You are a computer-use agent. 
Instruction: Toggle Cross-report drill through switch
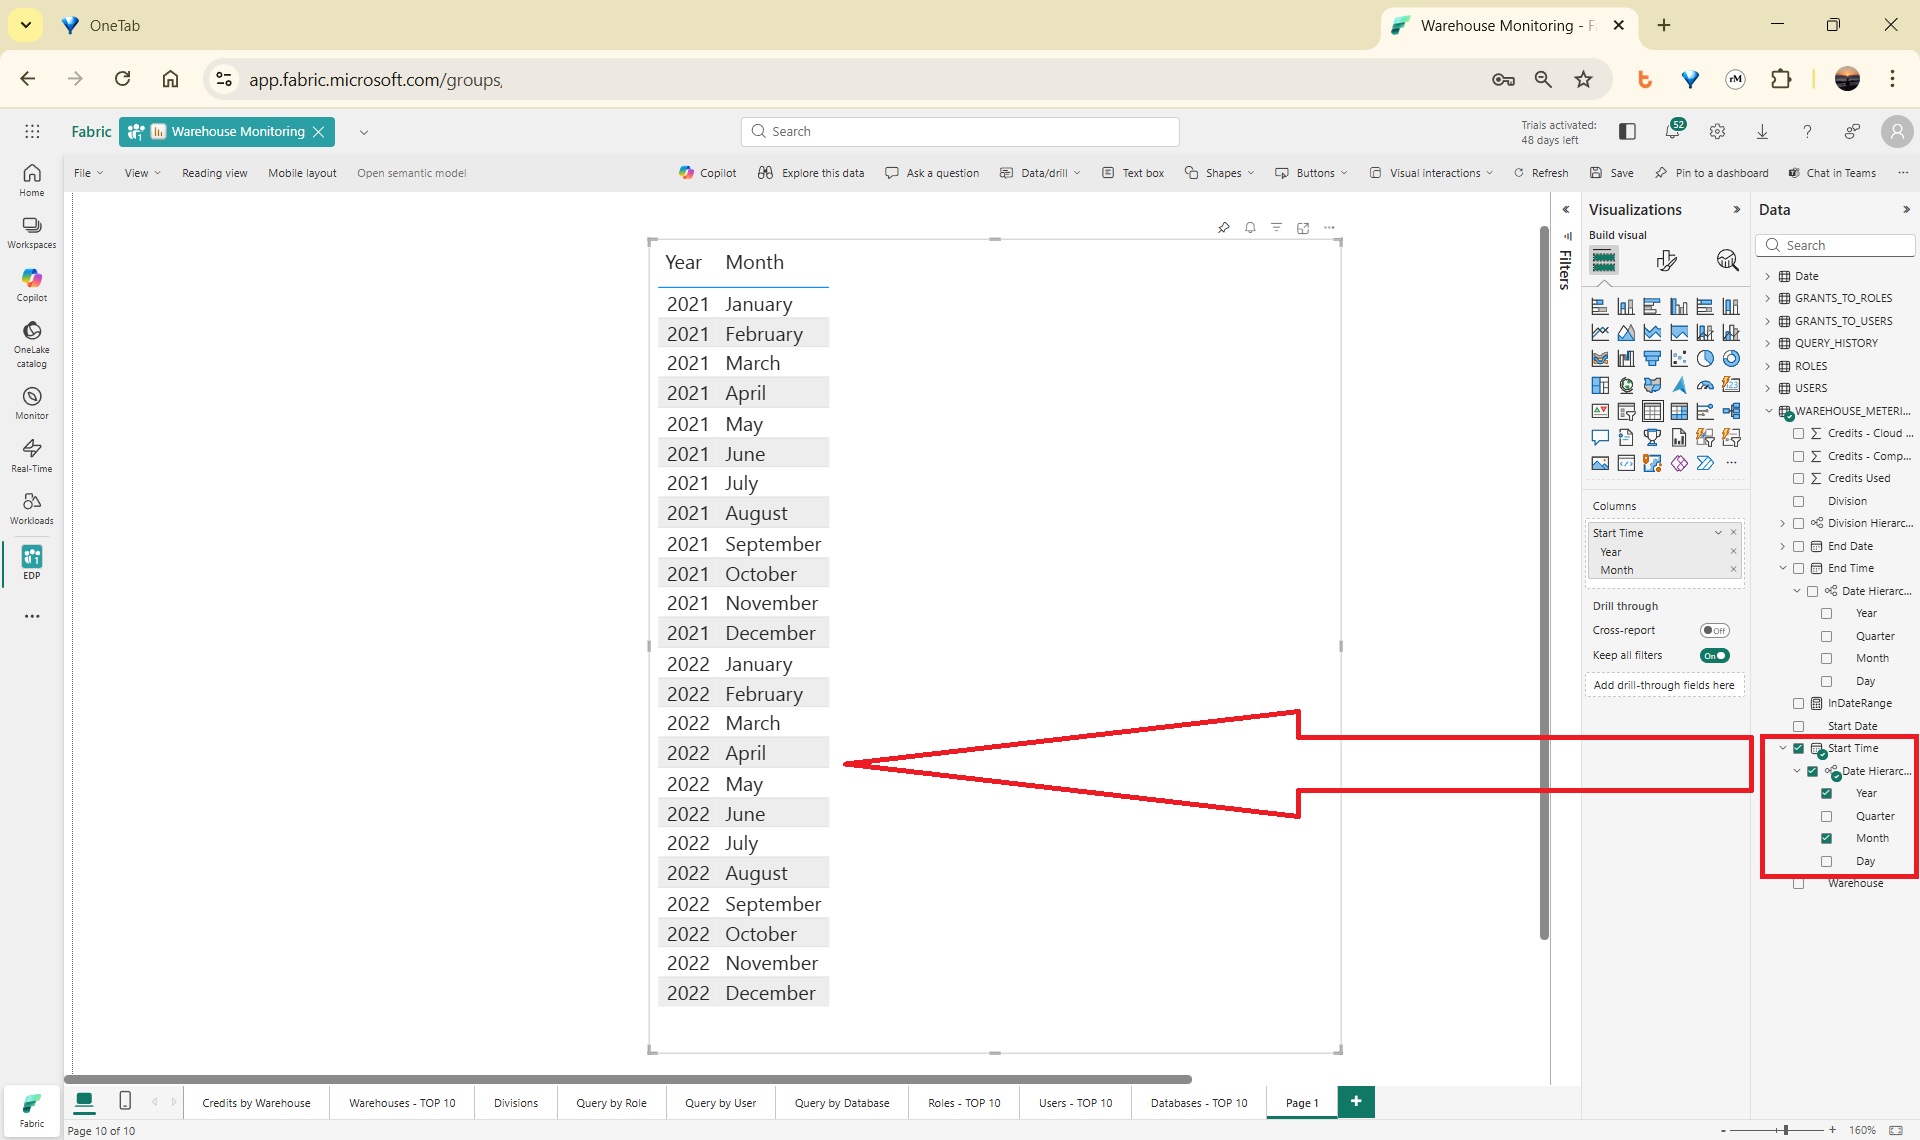tap(1714, 630)
